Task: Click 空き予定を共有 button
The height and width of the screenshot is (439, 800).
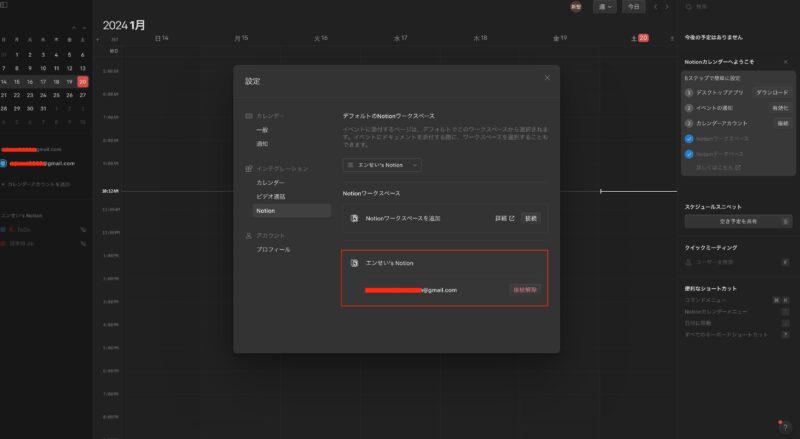Action: click(738, 222)
